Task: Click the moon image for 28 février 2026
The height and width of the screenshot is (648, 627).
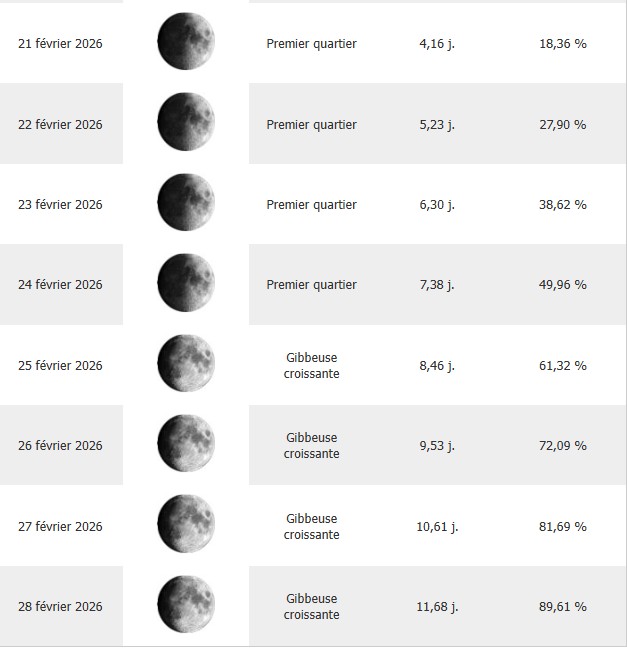Action: 186,605
